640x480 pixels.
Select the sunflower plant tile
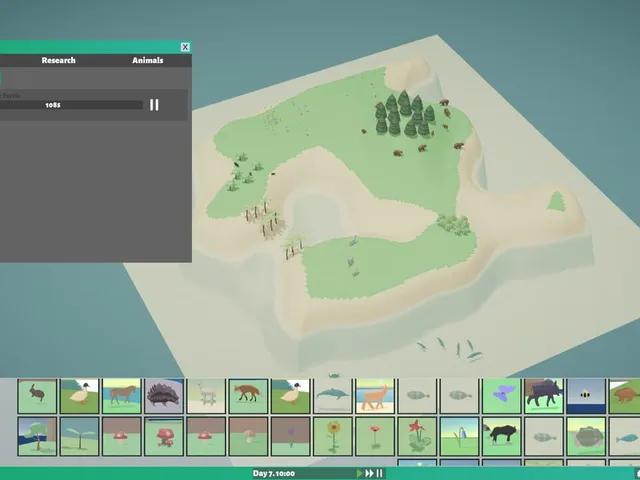[333, 436]
